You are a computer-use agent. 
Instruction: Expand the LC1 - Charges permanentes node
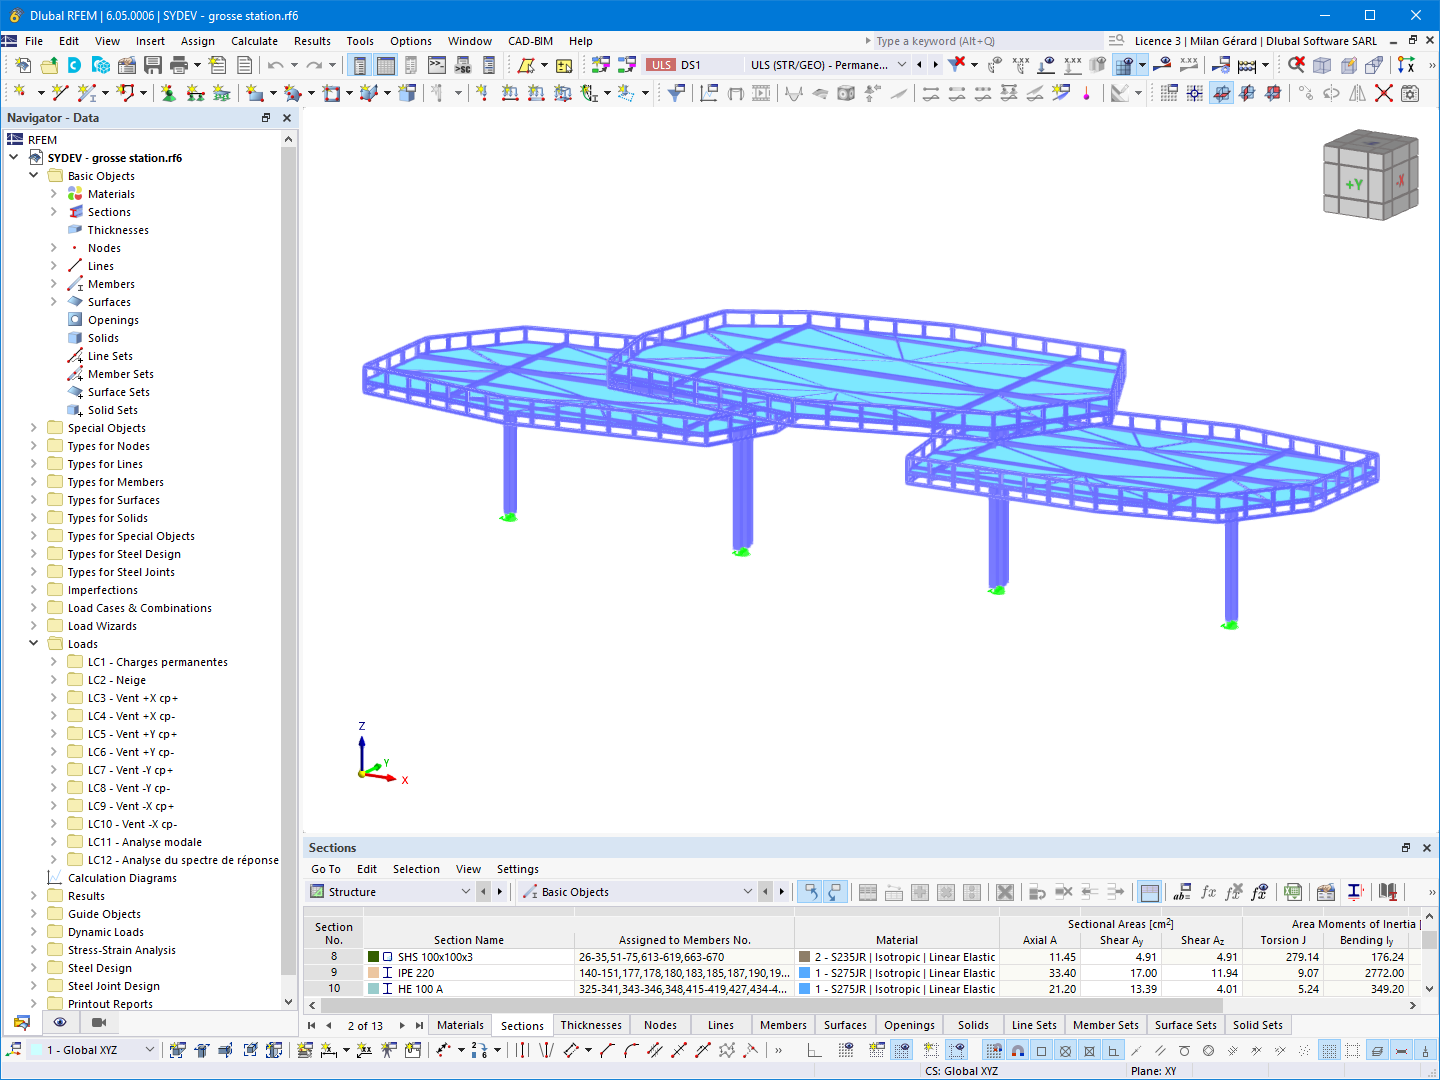coord(53,661)
